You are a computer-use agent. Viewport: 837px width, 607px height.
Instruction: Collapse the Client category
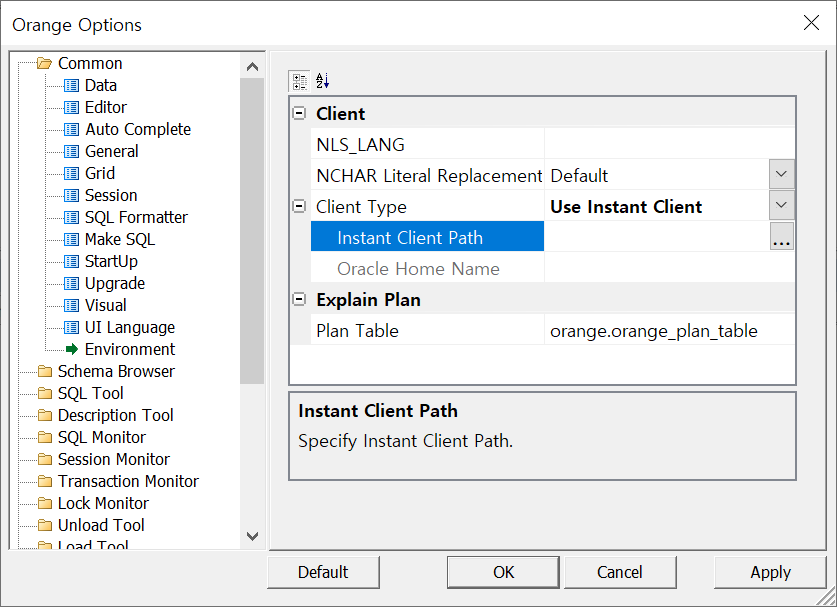coord(299,113)
